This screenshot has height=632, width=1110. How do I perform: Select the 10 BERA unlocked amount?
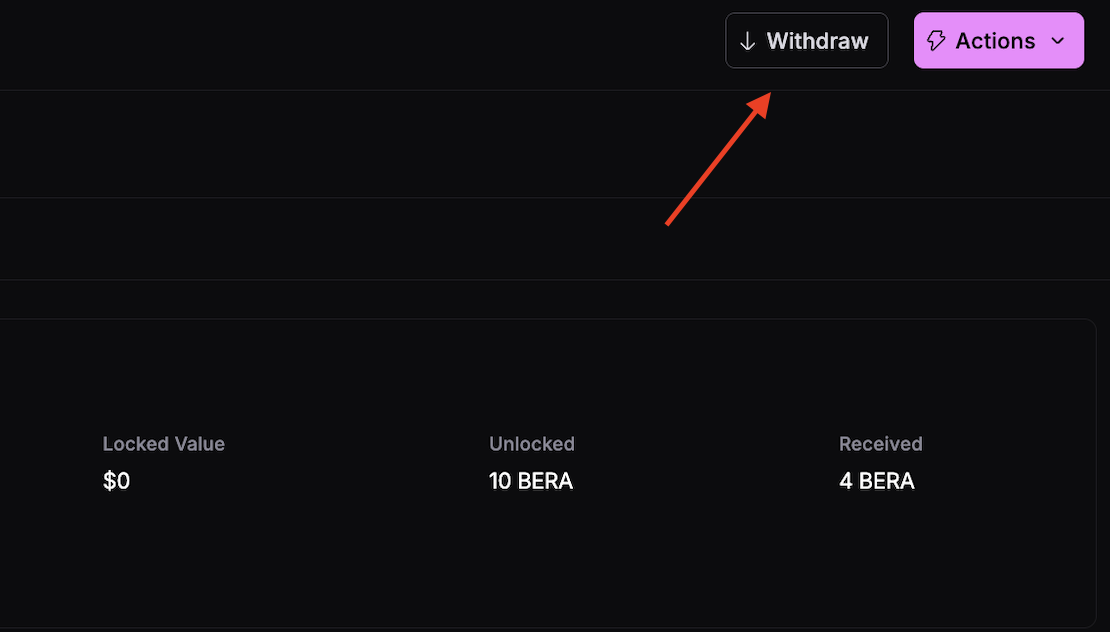(x=531, y=481)
